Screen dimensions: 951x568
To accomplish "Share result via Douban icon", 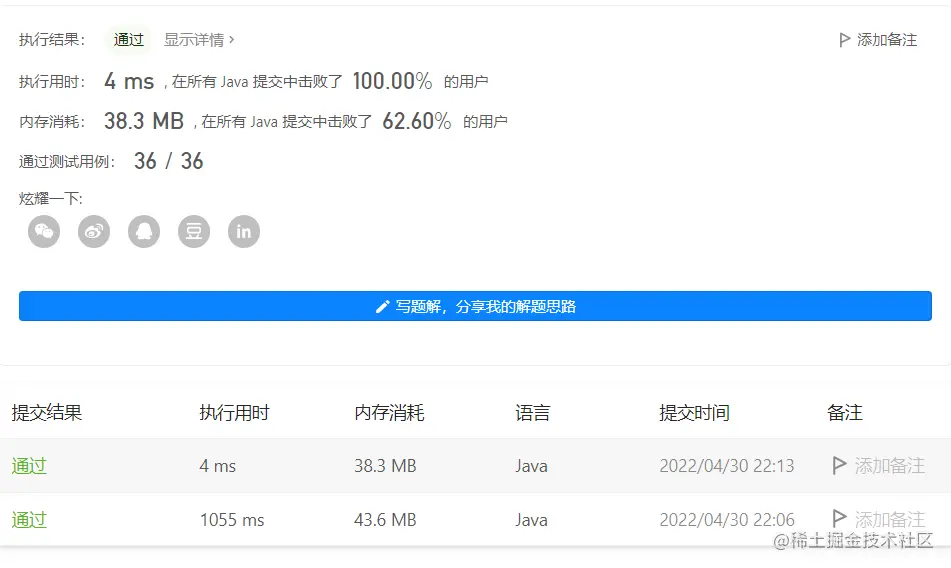I will click(194, 232).
